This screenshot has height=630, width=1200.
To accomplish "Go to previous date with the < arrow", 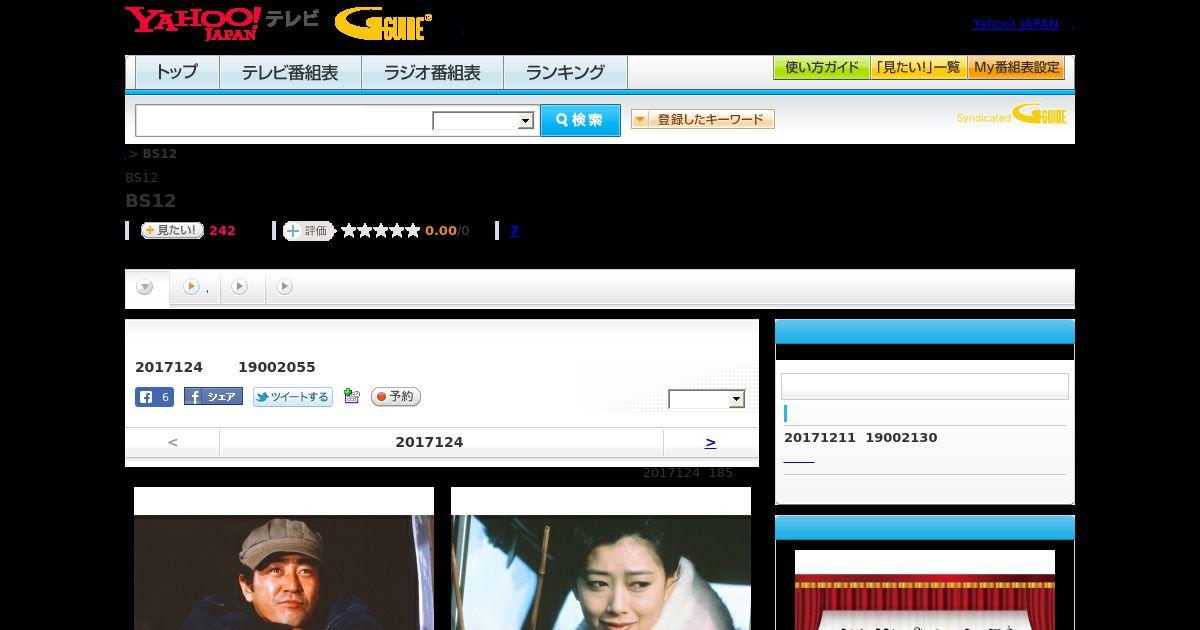I will point(172,442).
